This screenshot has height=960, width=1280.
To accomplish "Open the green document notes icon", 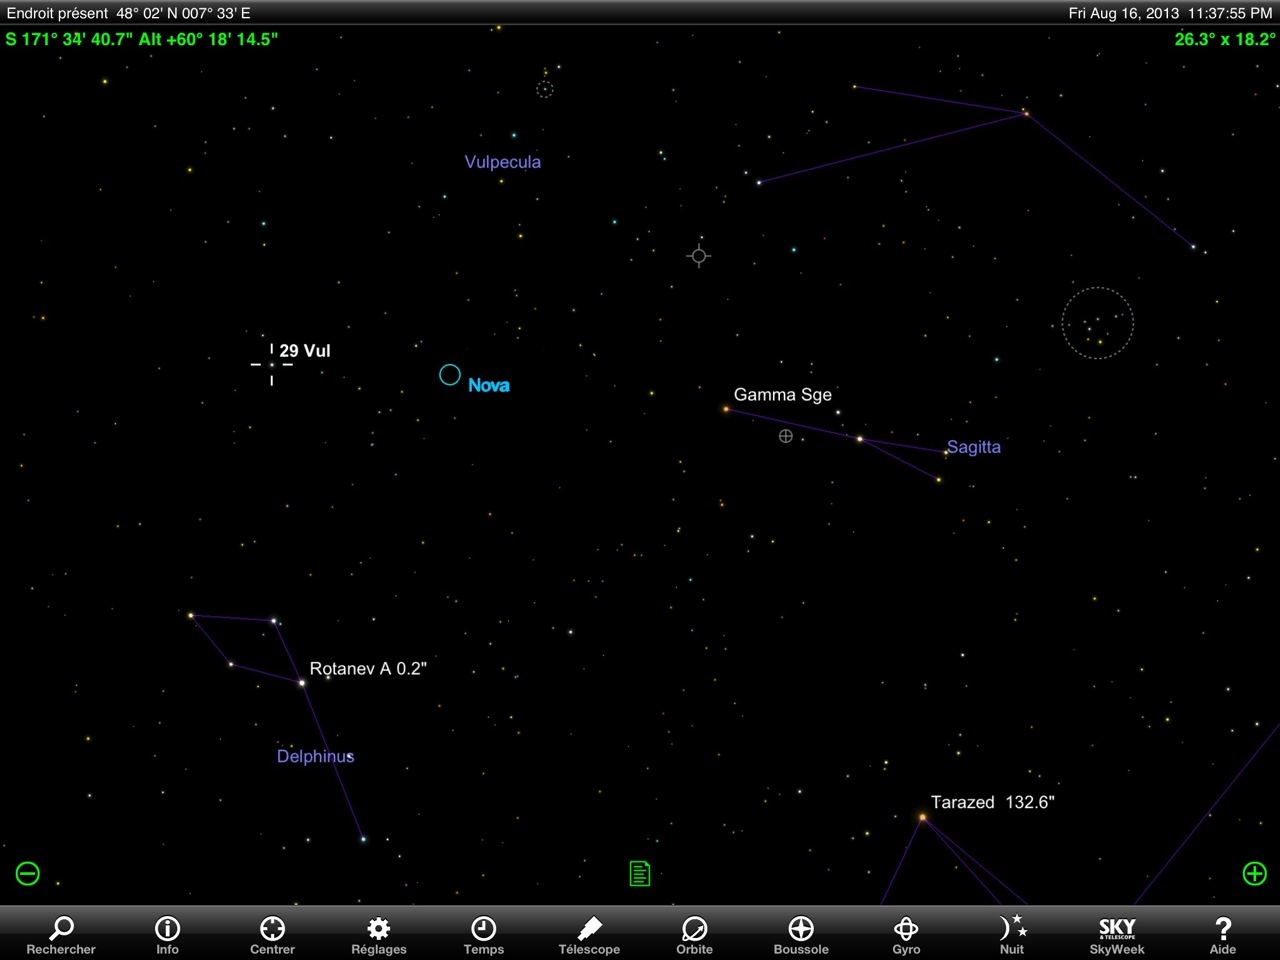I will click(x=640, y=873).
